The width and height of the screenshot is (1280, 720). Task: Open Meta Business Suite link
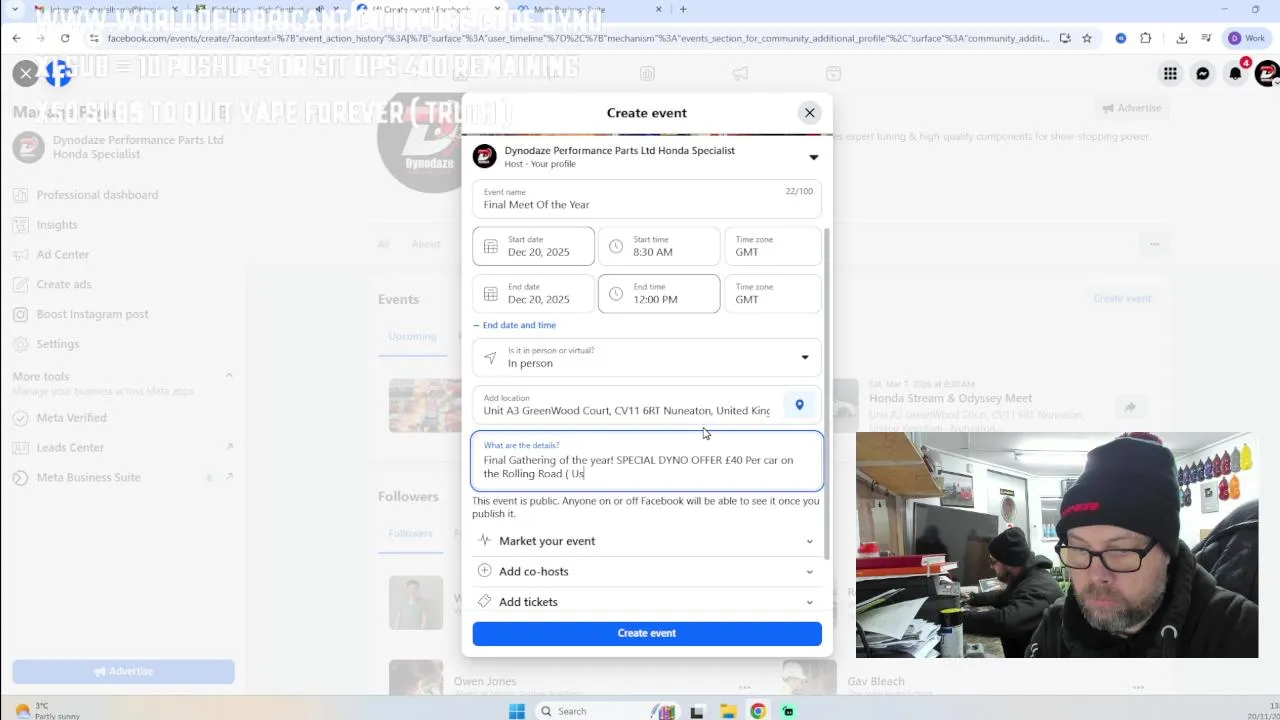122,477
